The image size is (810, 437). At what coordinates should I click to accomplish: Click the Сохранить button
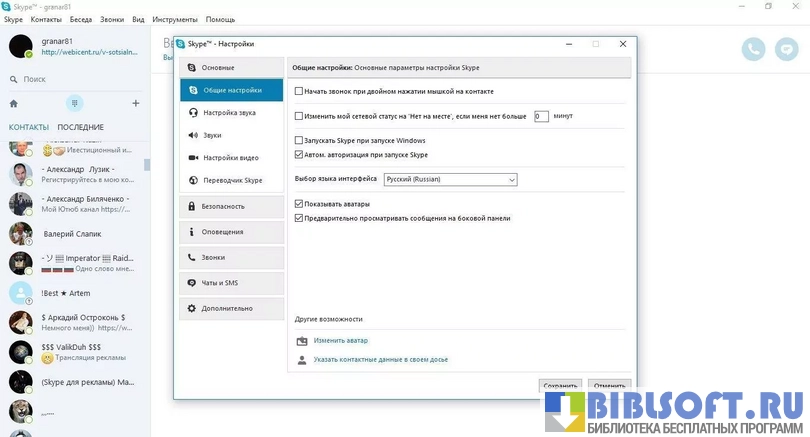click(560, 385)
